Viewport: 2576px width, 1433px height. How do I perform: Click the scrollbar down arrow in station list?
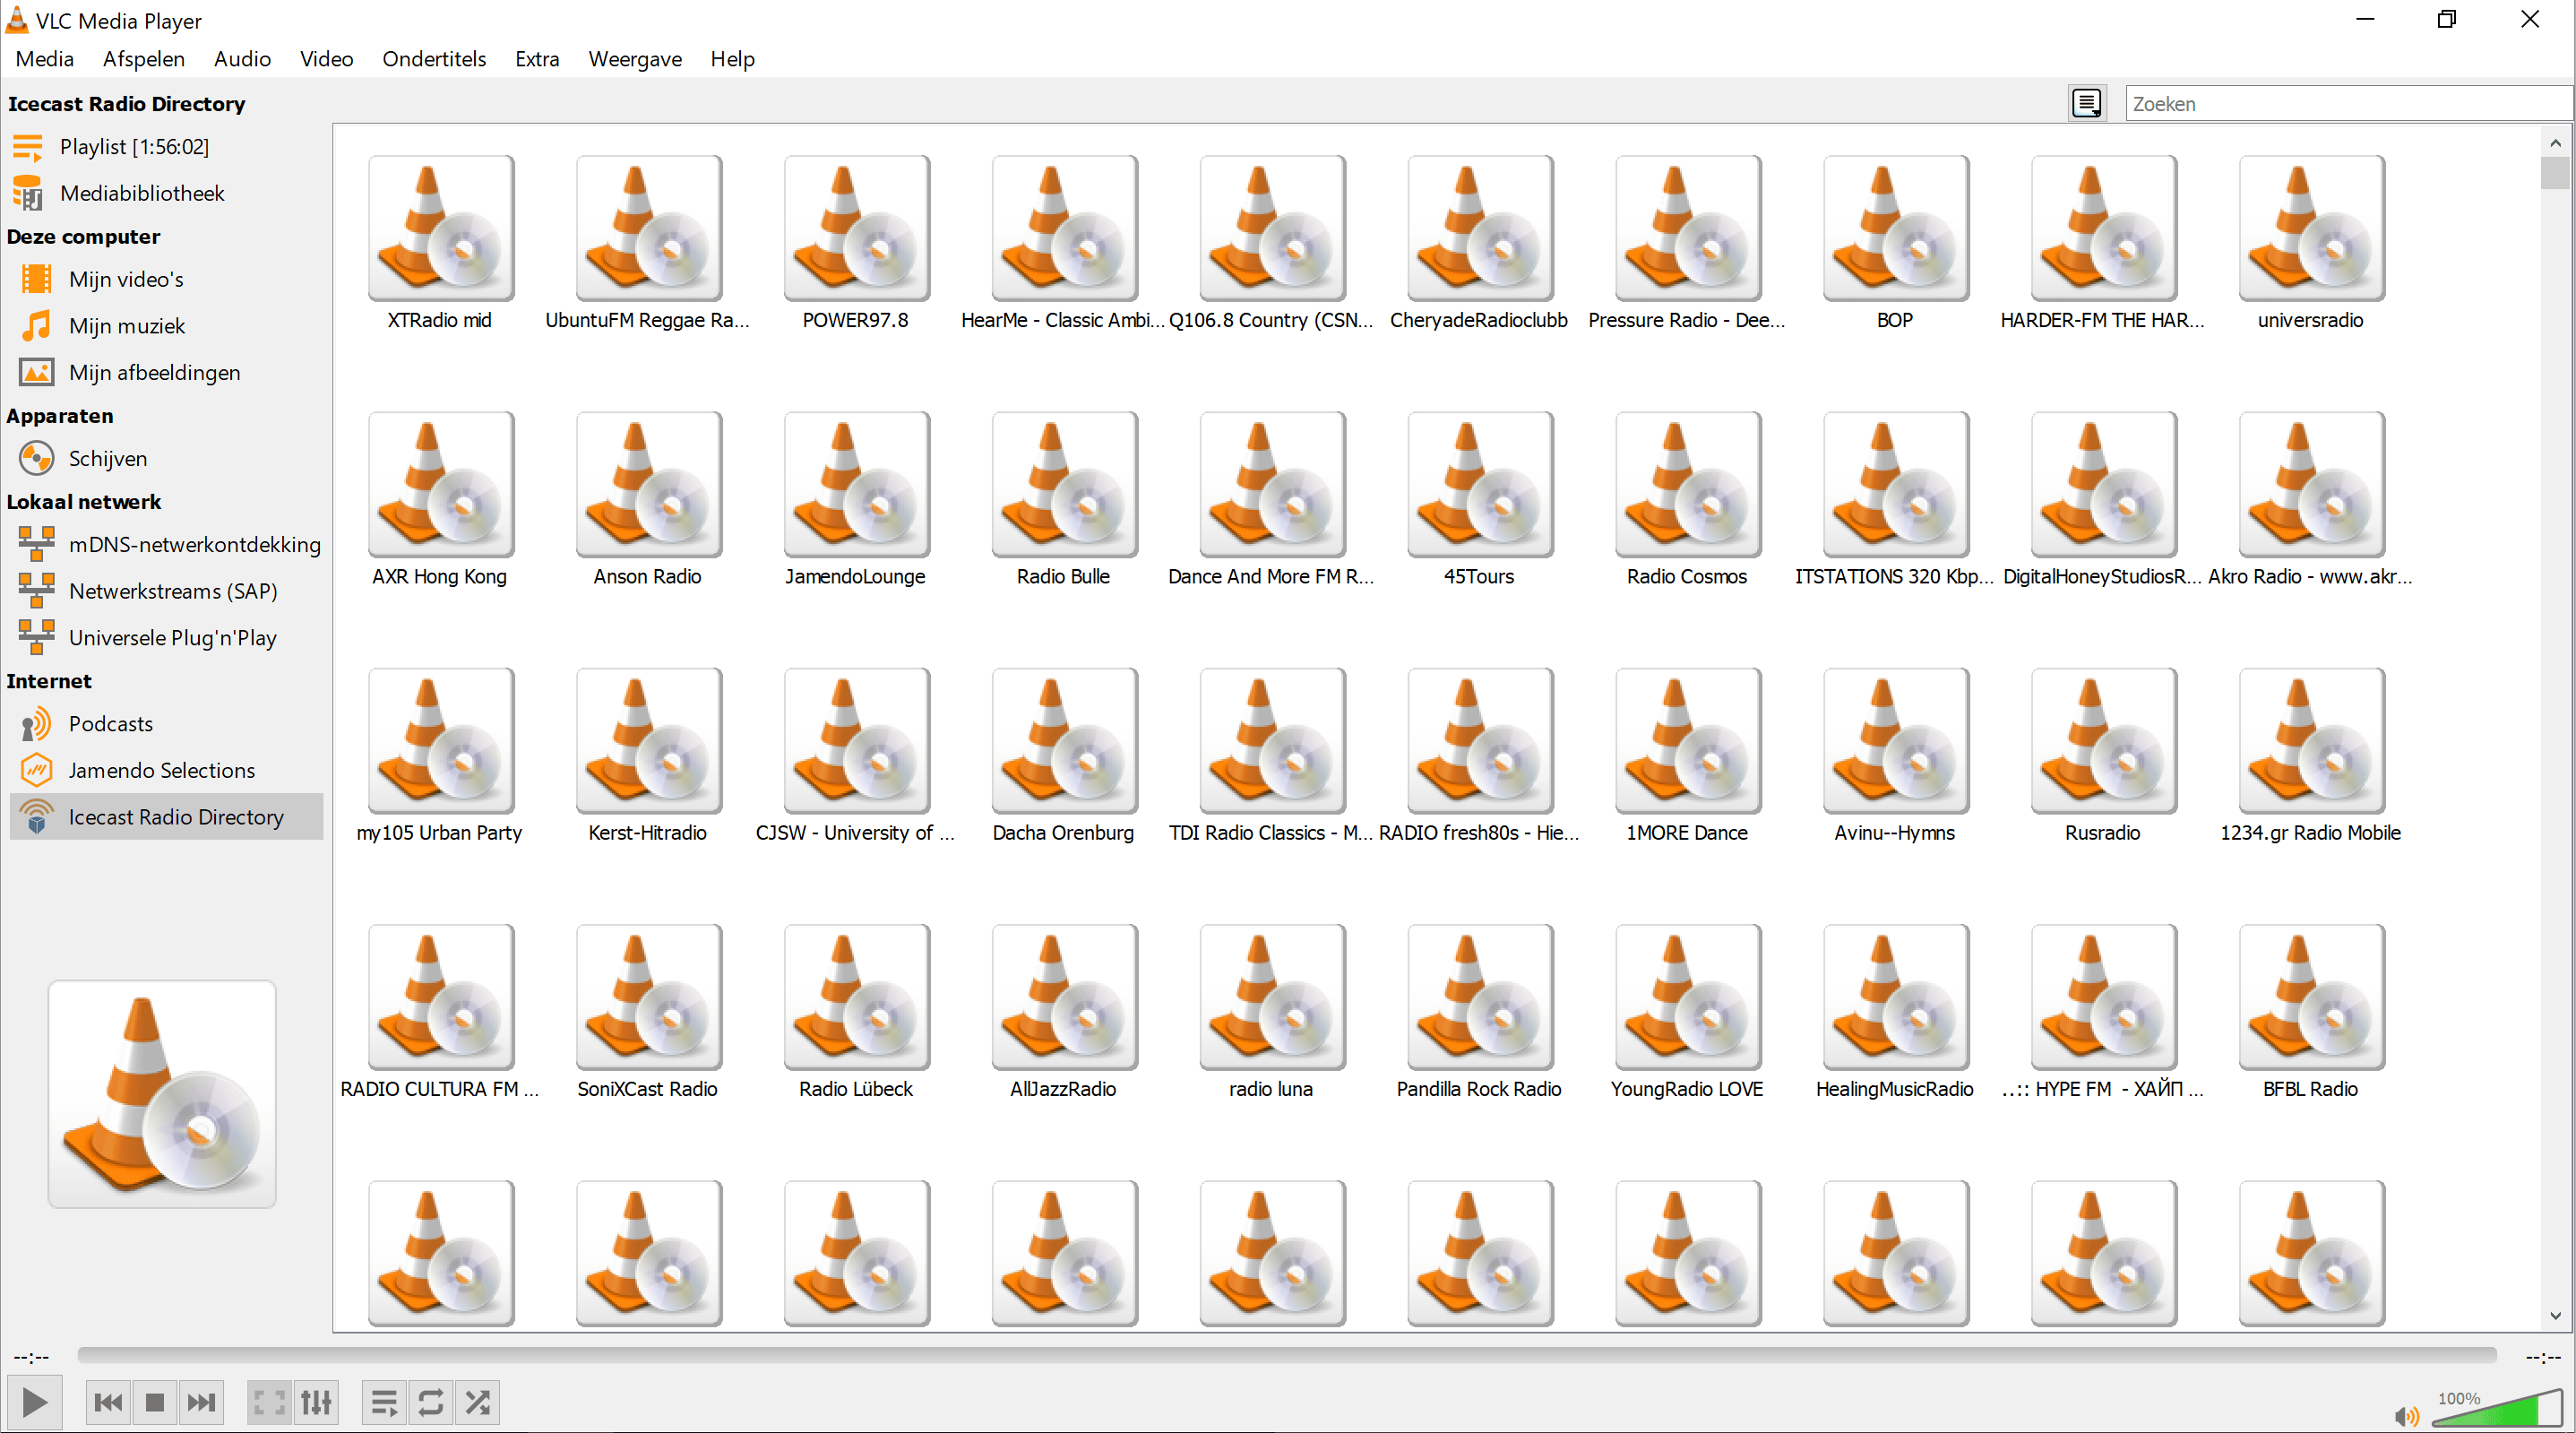2555,1316
